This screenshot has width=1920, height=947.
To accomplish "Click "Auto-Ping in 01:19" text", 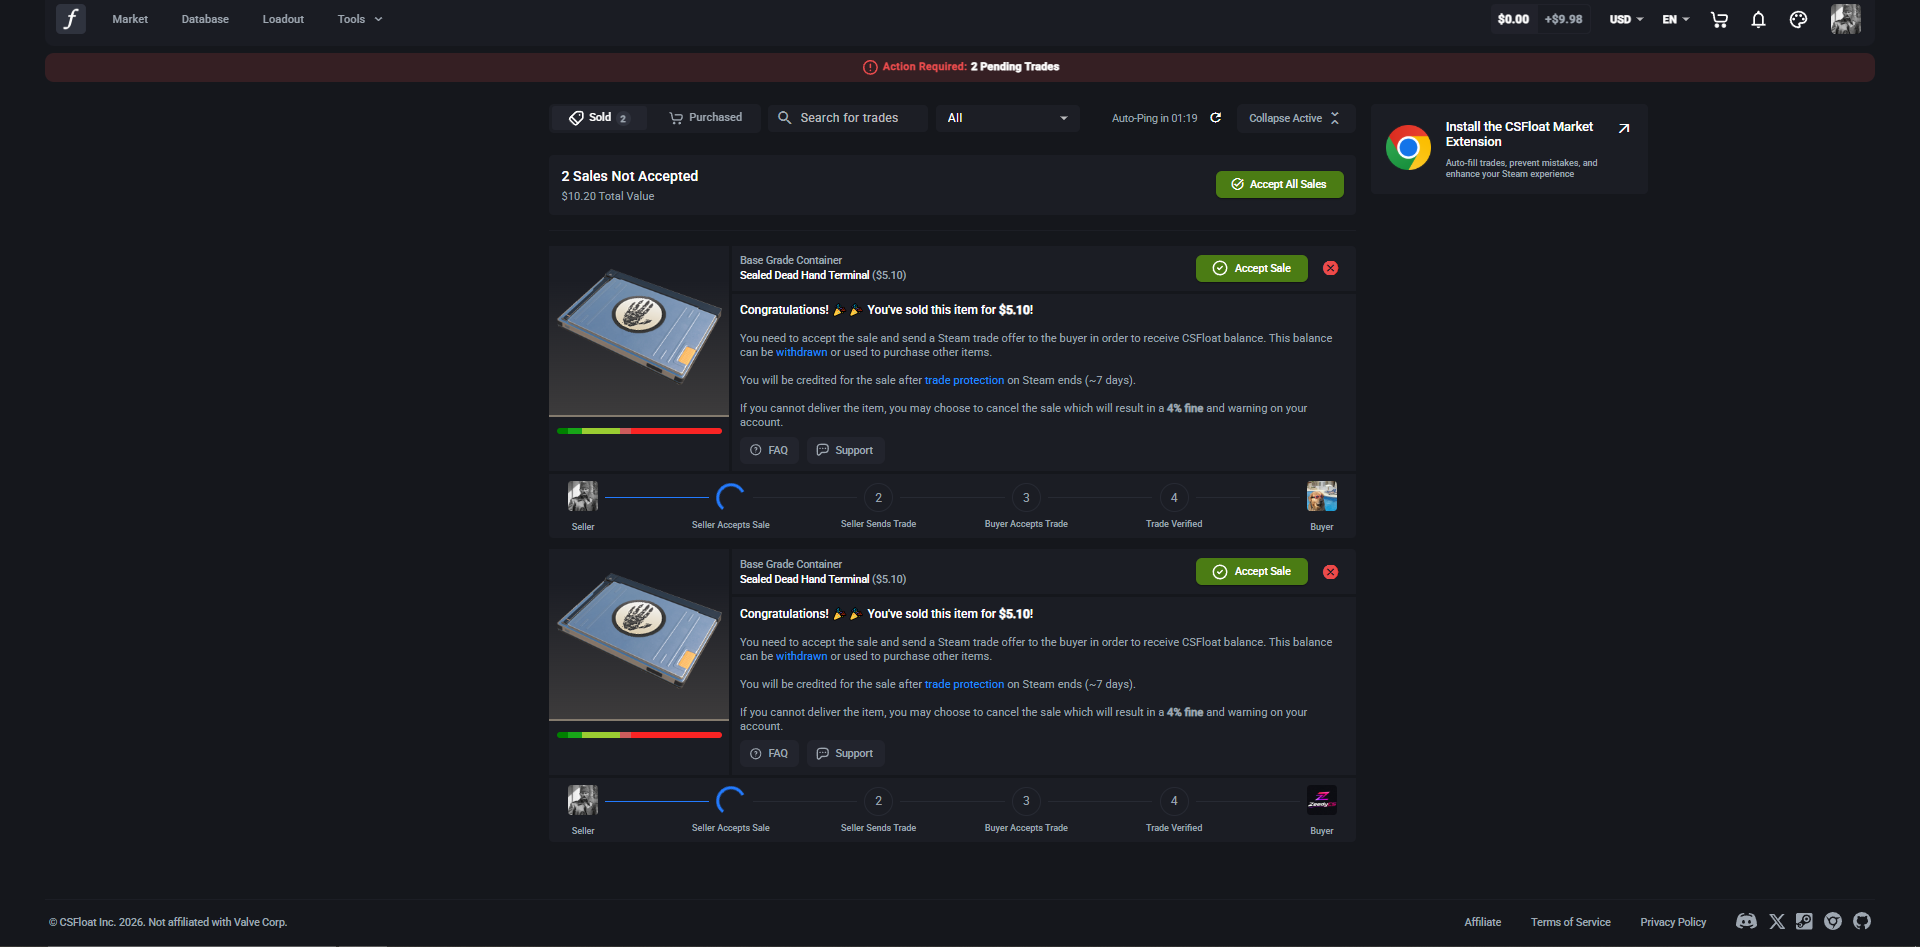I will click(x=1154, y=118).
